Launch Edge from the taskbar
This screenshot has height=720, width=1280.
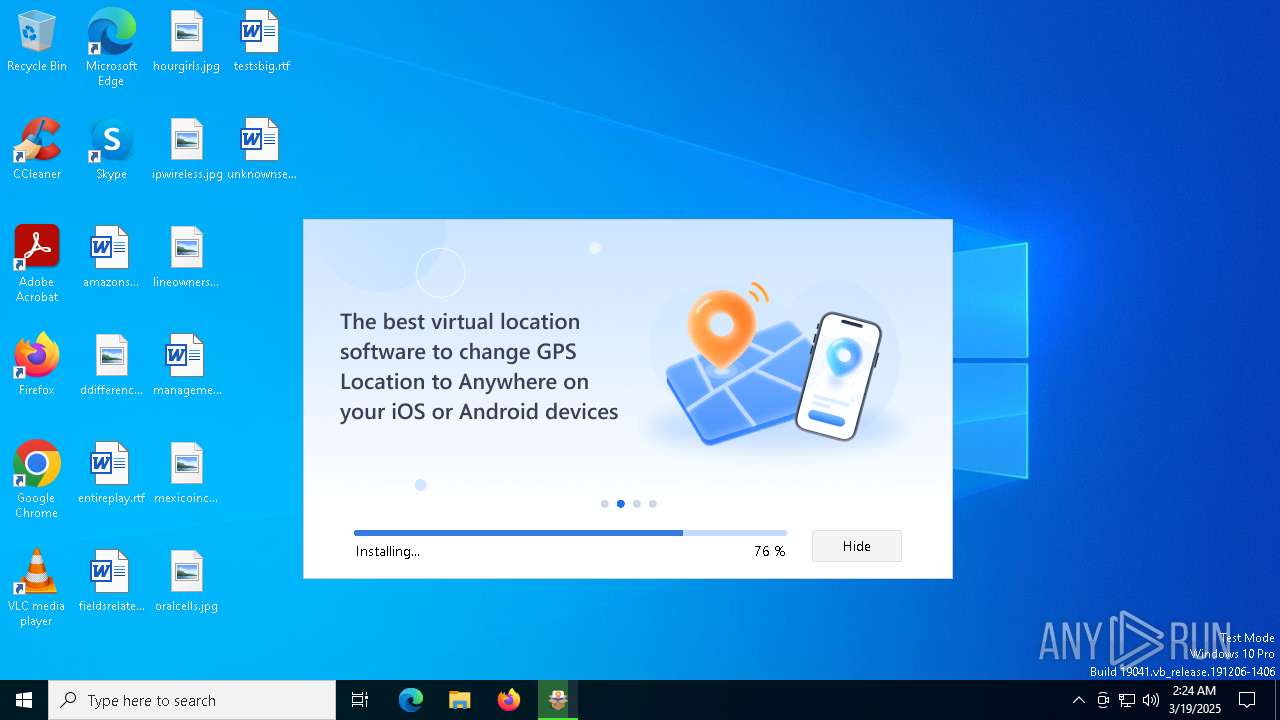pyautogui.click(x=411, y=700)
